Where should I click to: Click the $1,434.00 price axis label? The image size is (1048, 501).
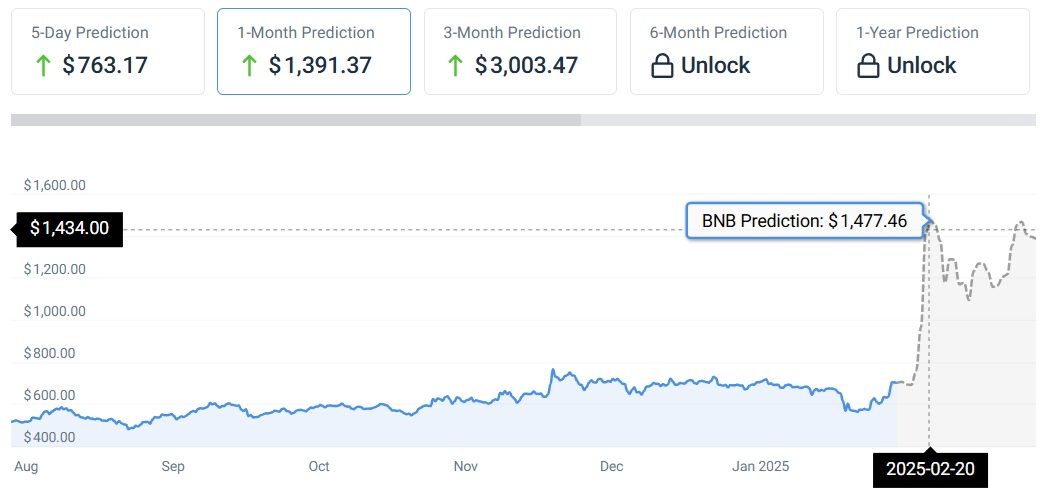[69, 229]
